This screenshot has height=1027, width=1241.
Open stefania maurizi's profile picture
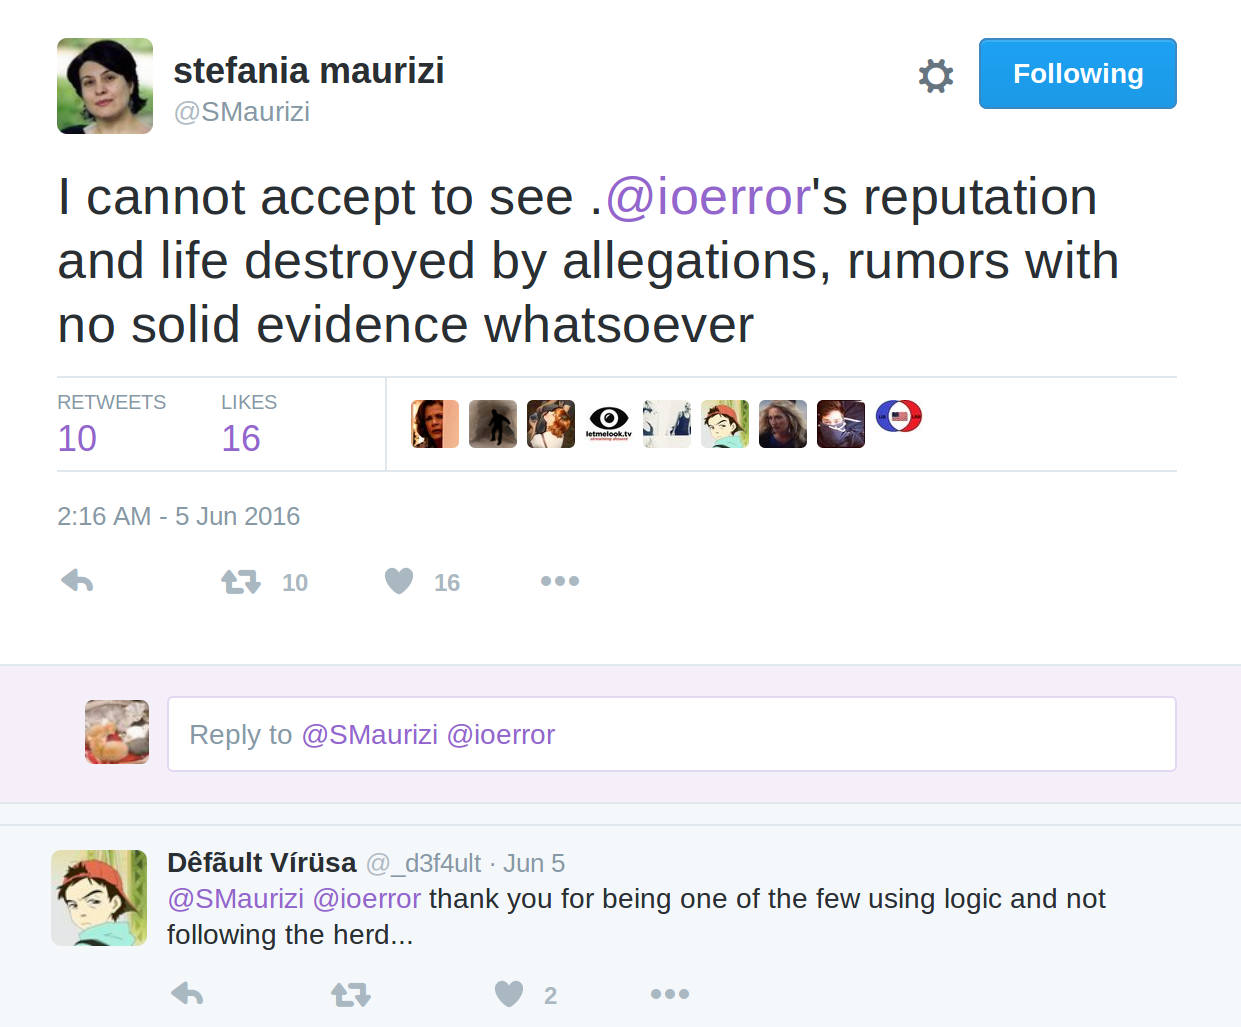tap(105, 86)
